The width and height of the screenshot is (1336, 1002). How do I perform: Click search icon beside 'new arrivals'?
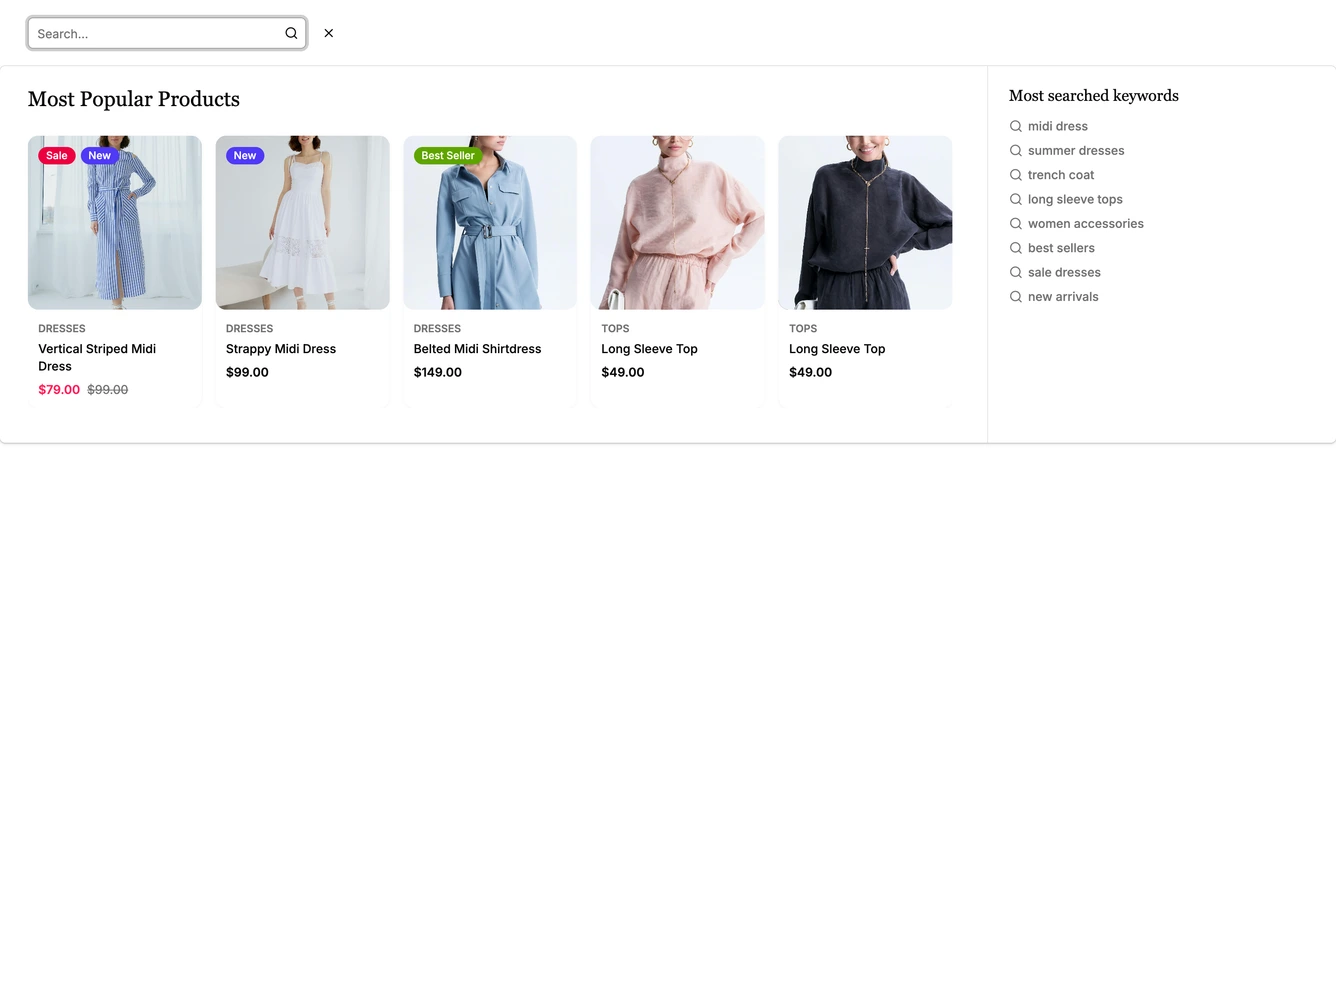click(x=1016, y=297)
